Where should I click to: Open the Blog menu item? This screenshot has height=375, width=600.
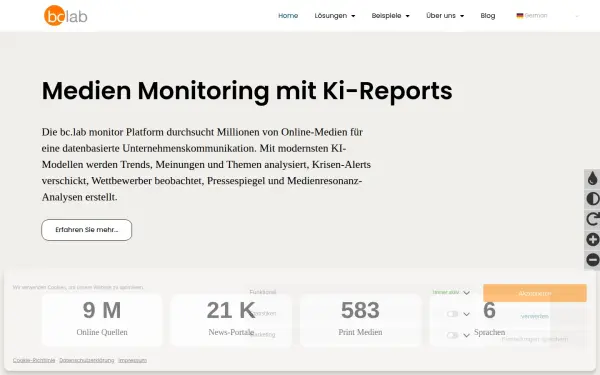(488, 16)
